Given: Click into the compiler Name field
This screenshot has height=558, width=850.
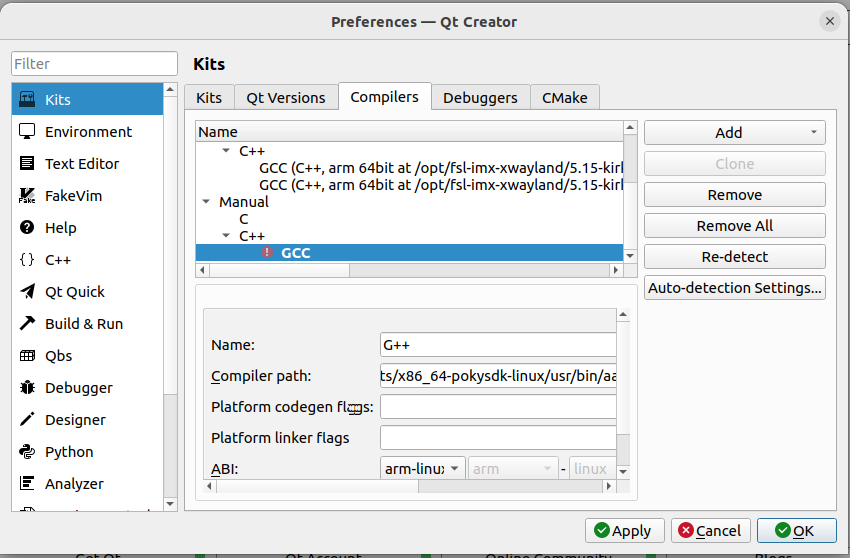Looking at the screenshot, I should point(497,345).
